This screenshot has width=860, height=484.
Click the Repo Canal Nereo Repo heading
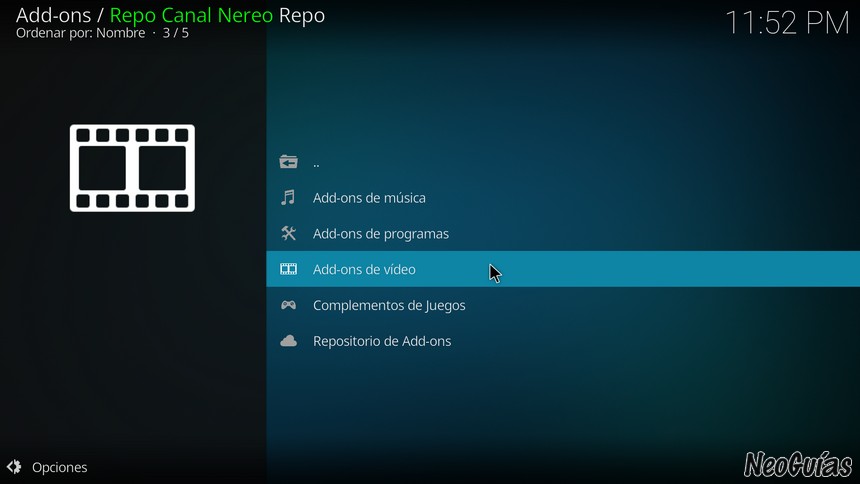(217, 15)
